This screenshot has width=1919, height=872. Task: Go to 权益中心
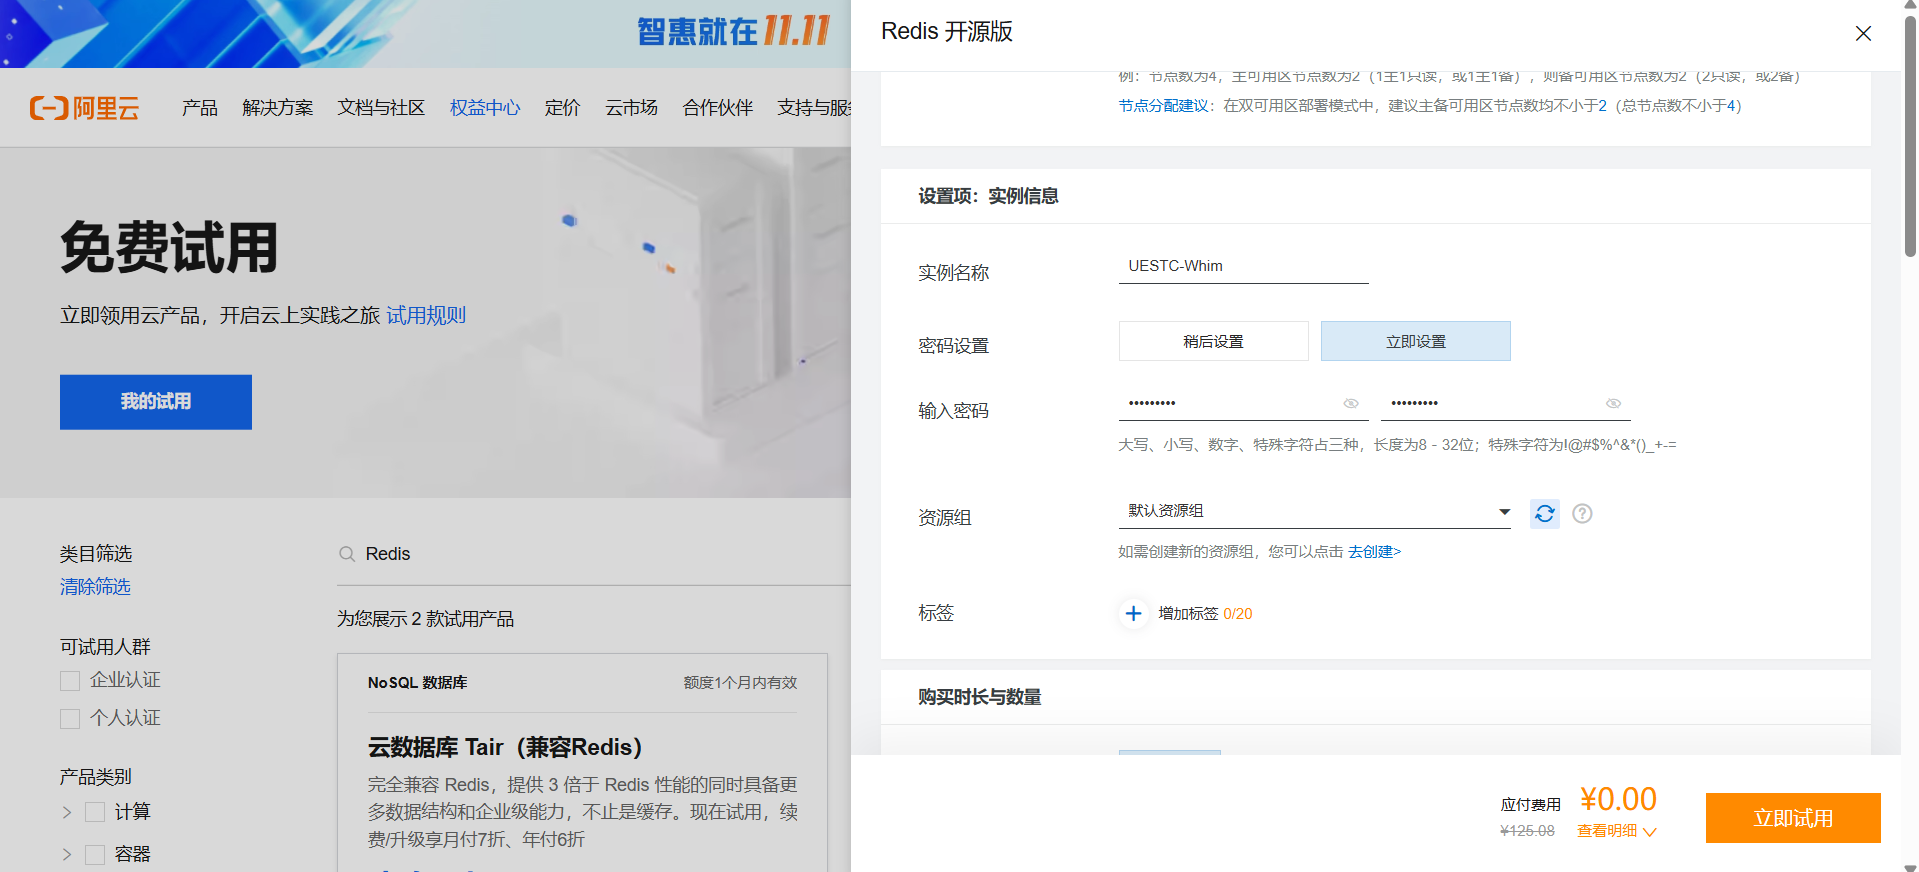(x=485, y=107)
